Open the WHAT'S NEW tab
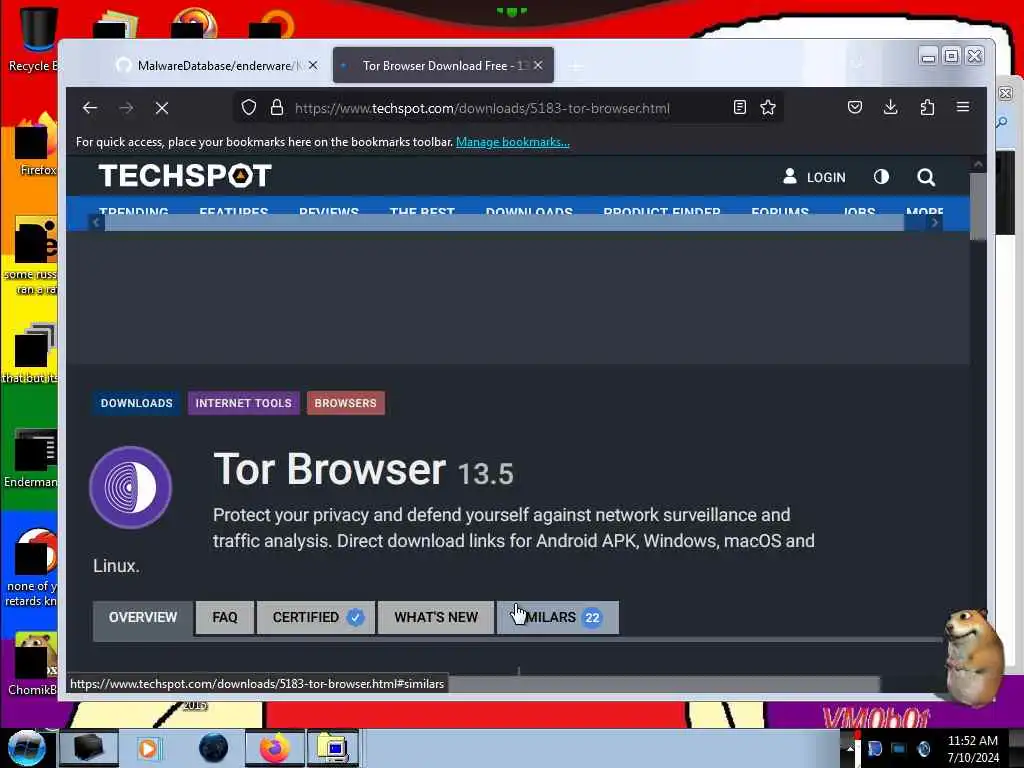 436,618
